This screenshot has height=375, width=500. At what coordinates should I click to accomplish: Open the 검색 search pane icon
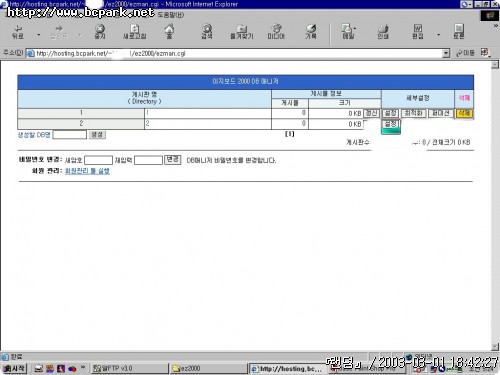click(207, 32)
